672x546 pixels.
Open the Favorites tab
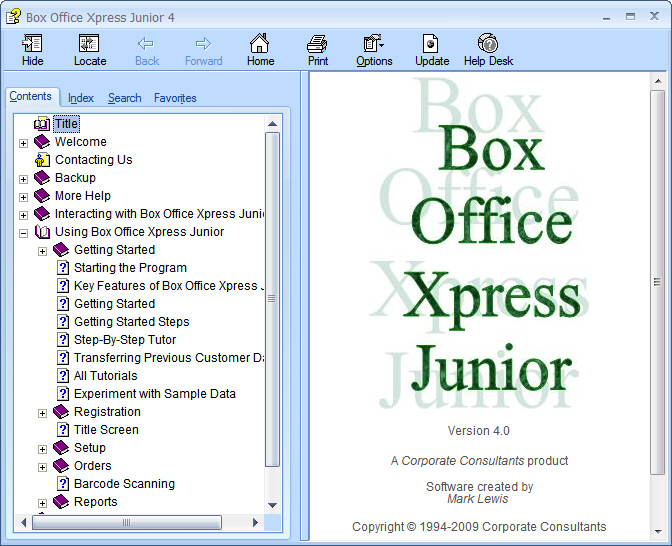(x=175, y=98)
